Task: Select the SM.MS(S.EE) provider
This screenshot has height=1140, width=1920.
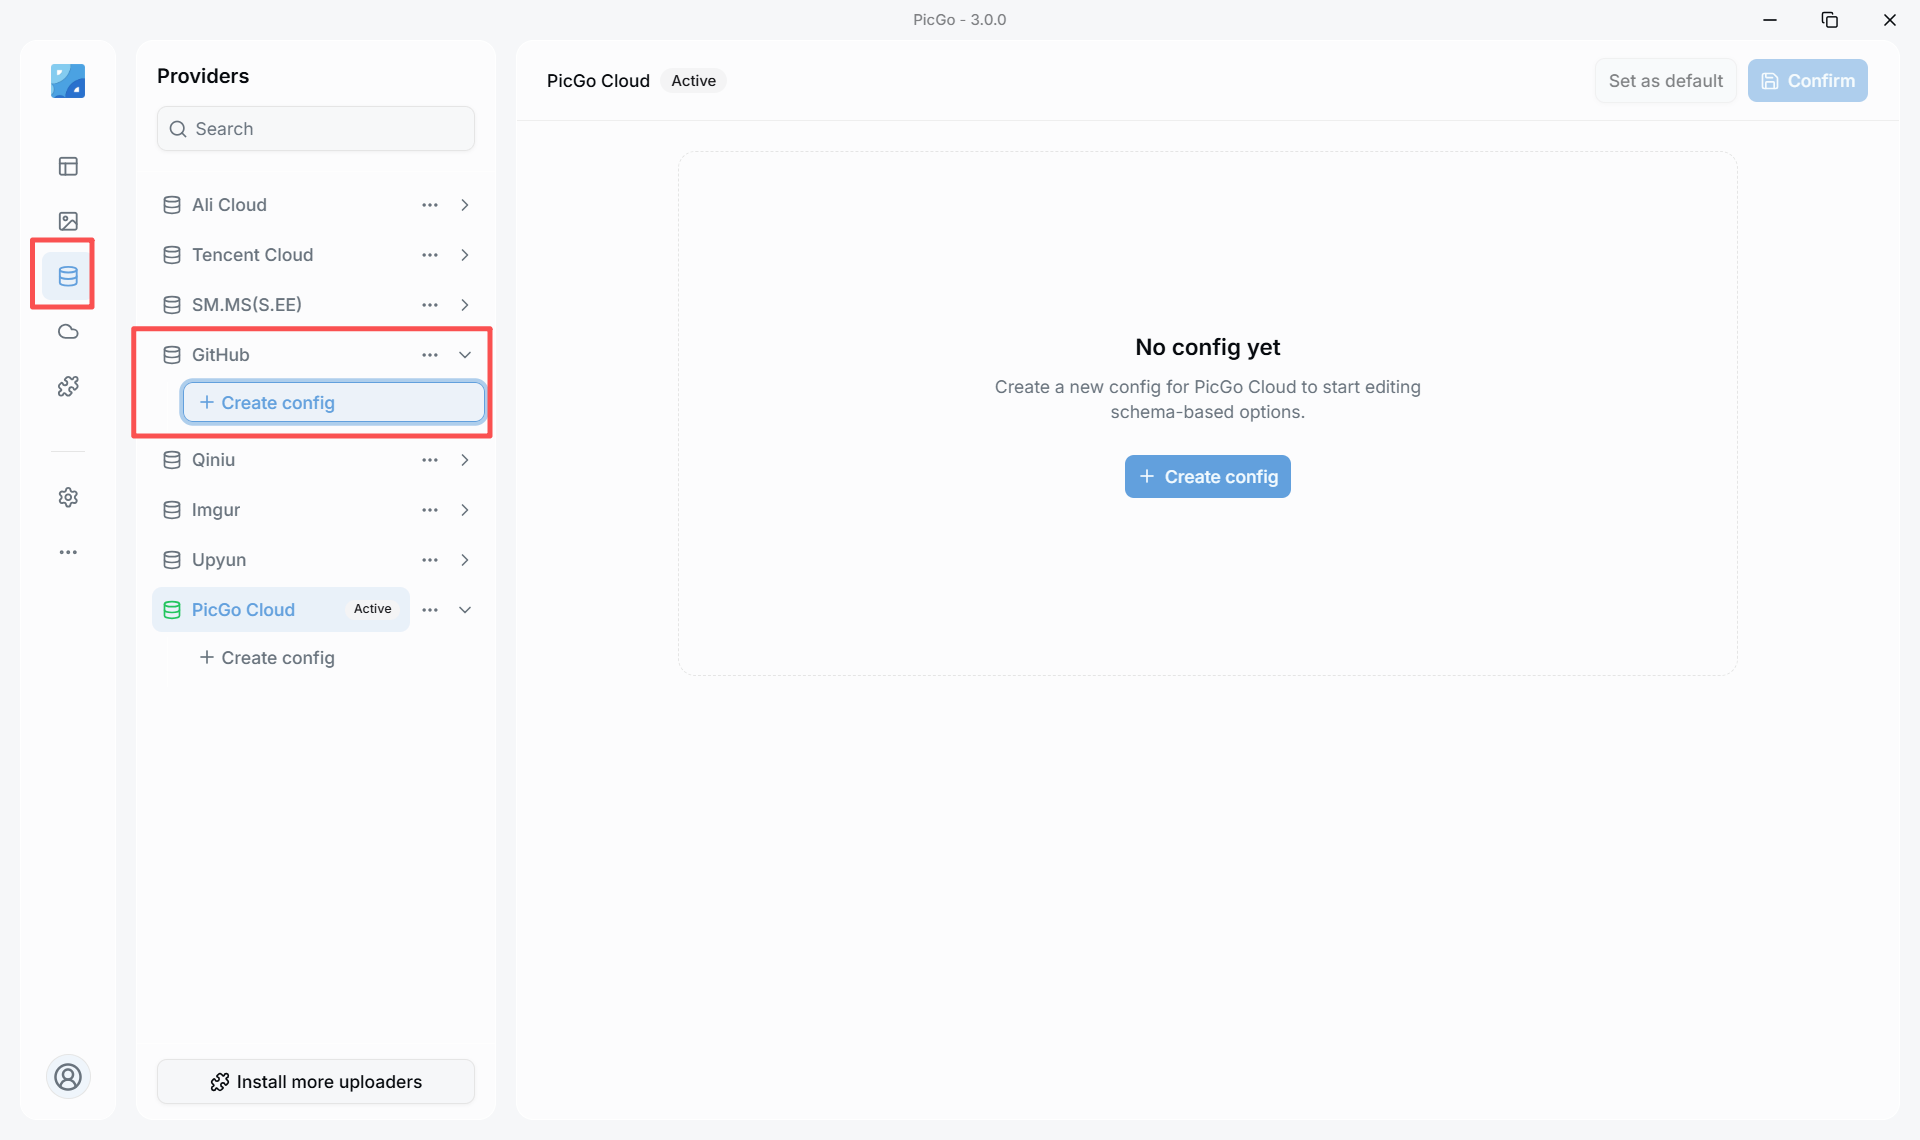Action: click(281, 305)
